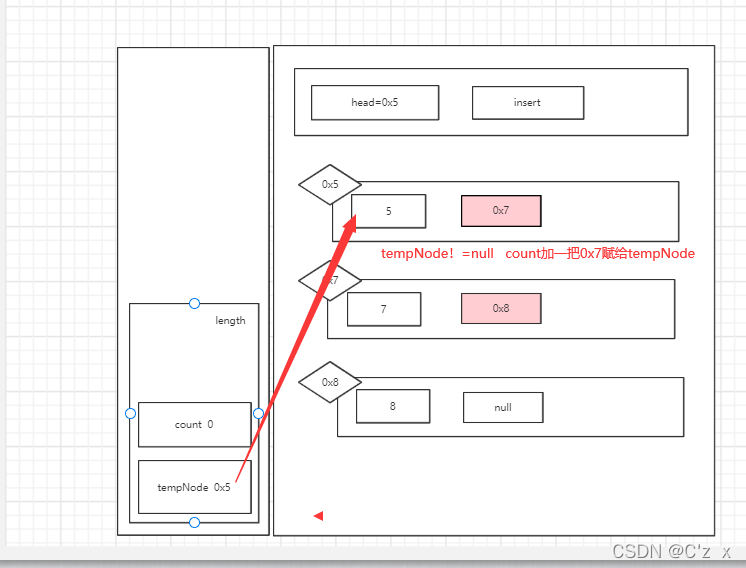
Task: Select the tempNode 0x5 box
Action: tap(195, 487)
